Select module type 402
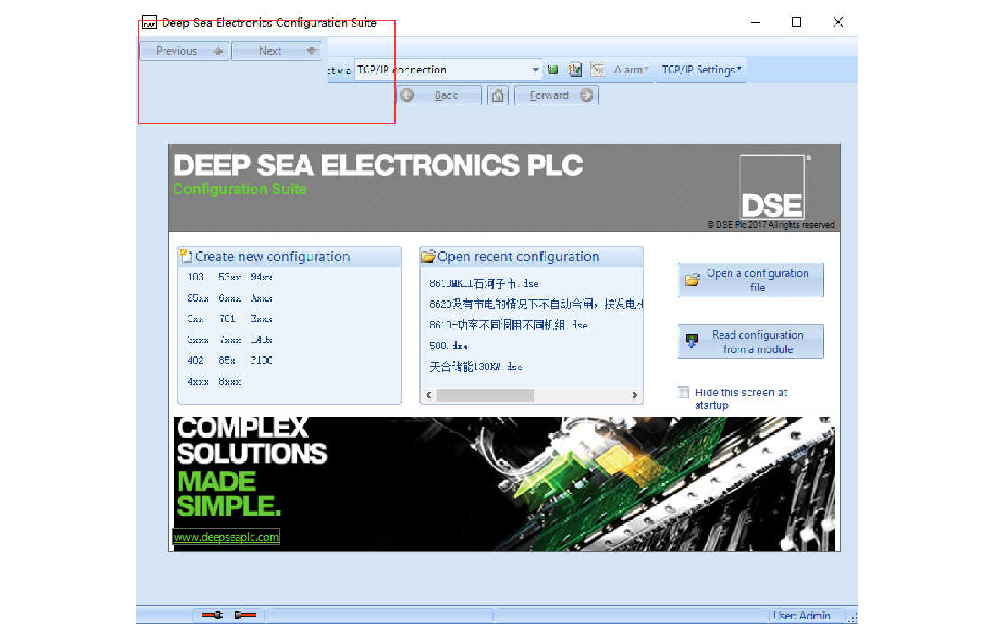The height and width of the screenshot is (638, 1000). pos(195,360)
